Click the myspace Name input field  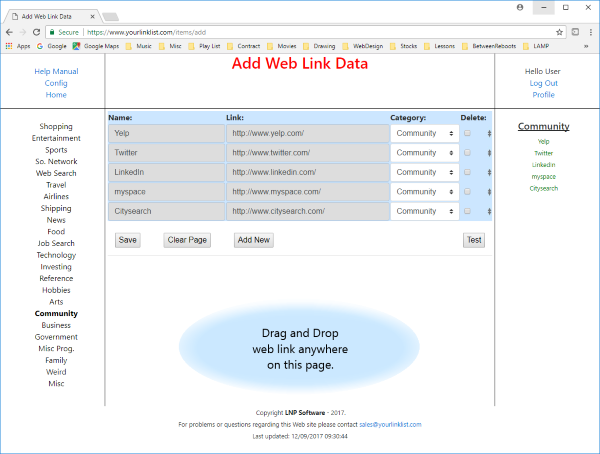point(166,192)
